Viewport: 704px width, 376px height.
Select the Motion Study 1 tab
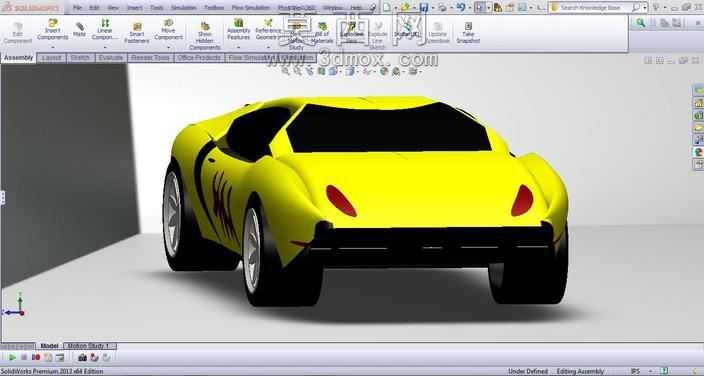point(90,346)
